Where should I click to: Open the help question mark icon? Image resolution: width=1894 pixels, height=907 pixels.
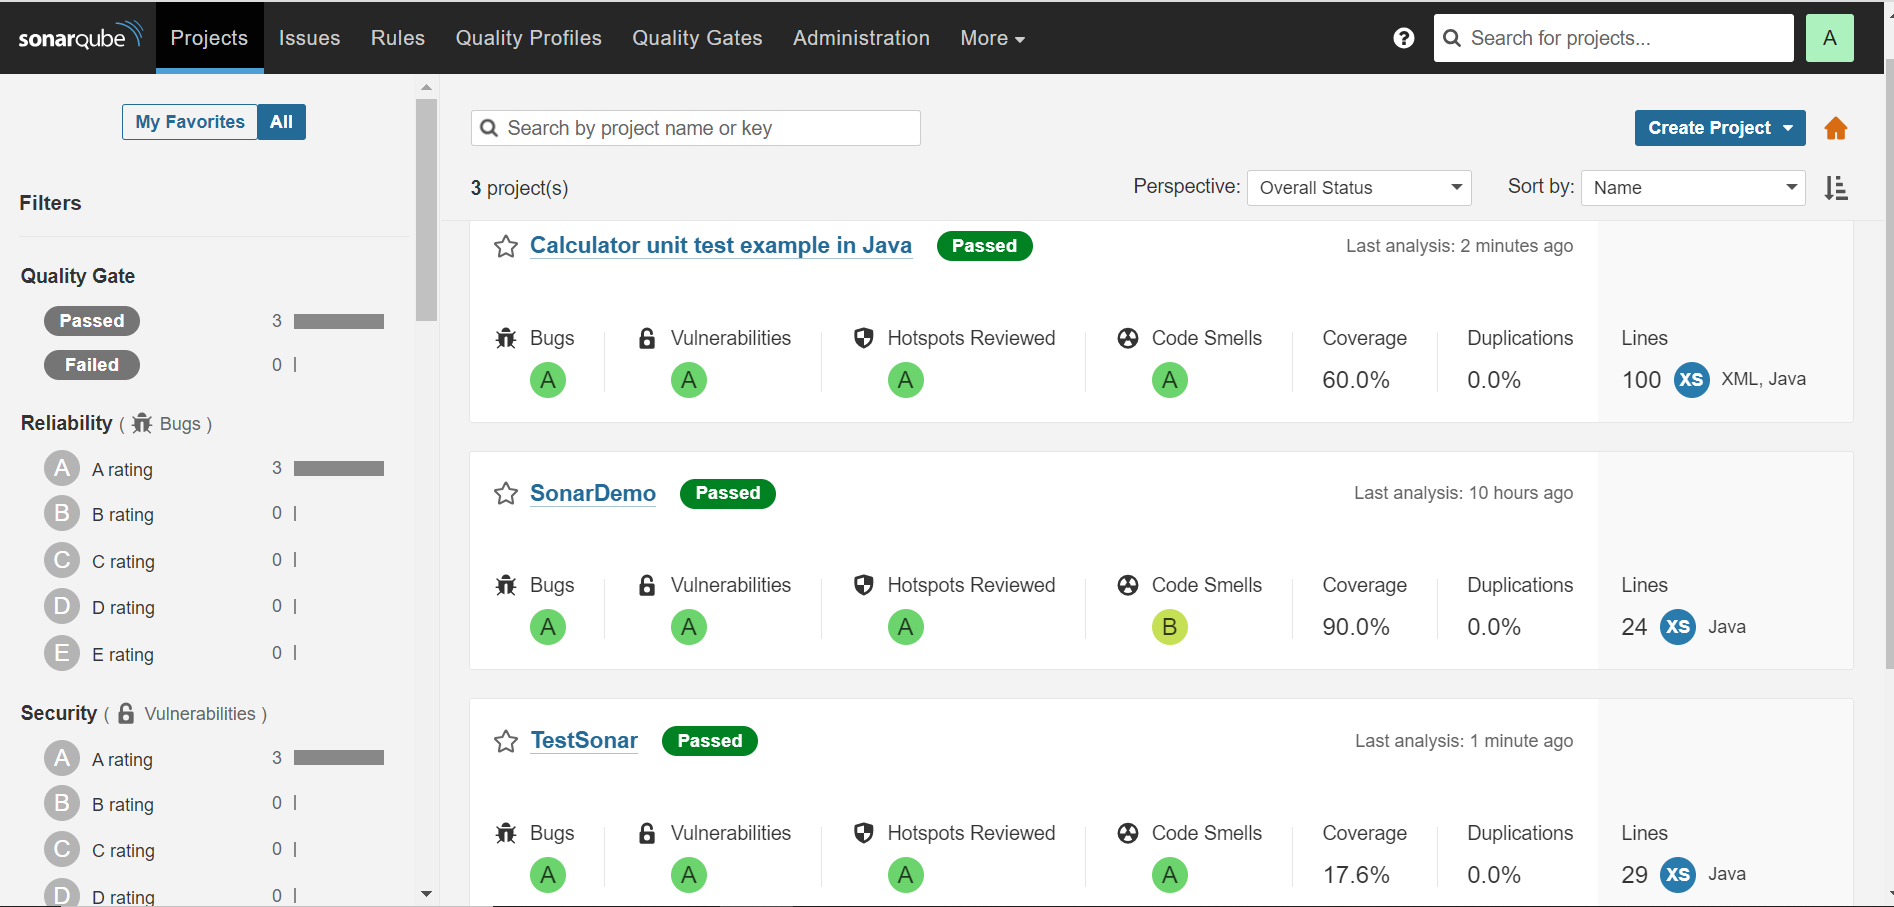(x=1404, y=38)
